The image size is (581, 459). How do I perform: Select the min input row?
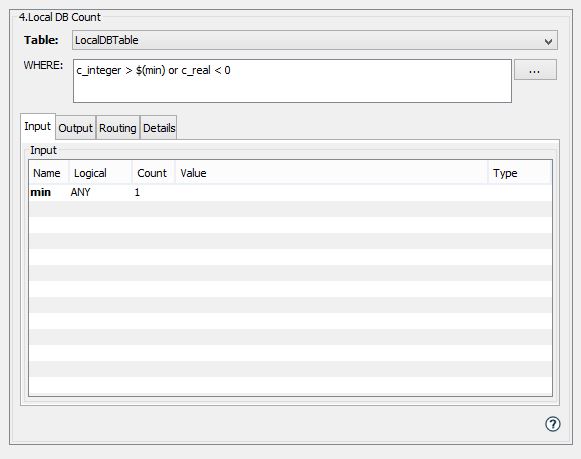(290, 193)
